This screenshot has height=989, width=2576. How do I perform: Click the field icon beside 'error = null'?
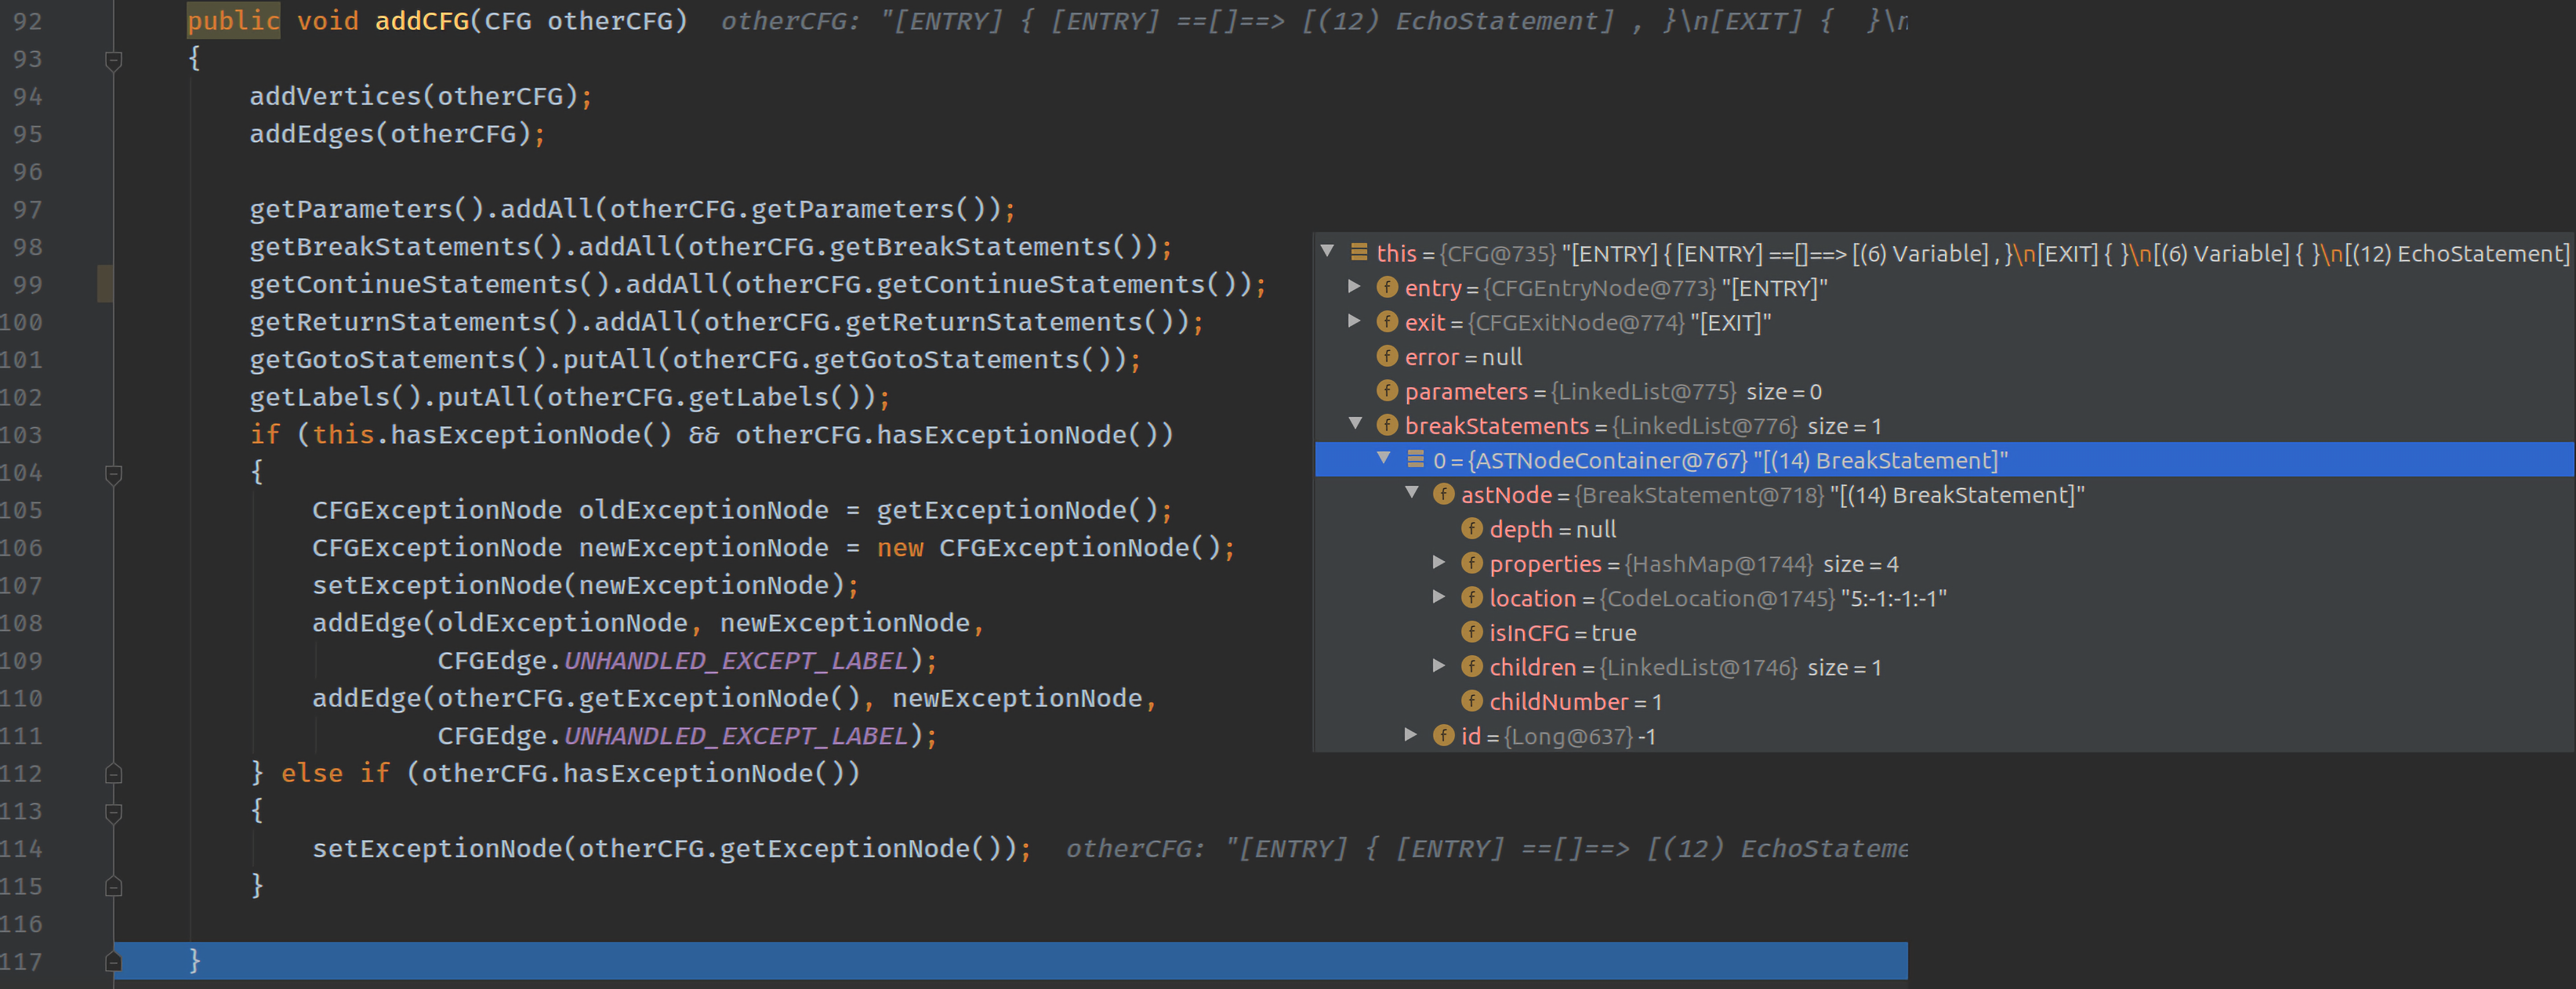click(x=1387, y=356)
